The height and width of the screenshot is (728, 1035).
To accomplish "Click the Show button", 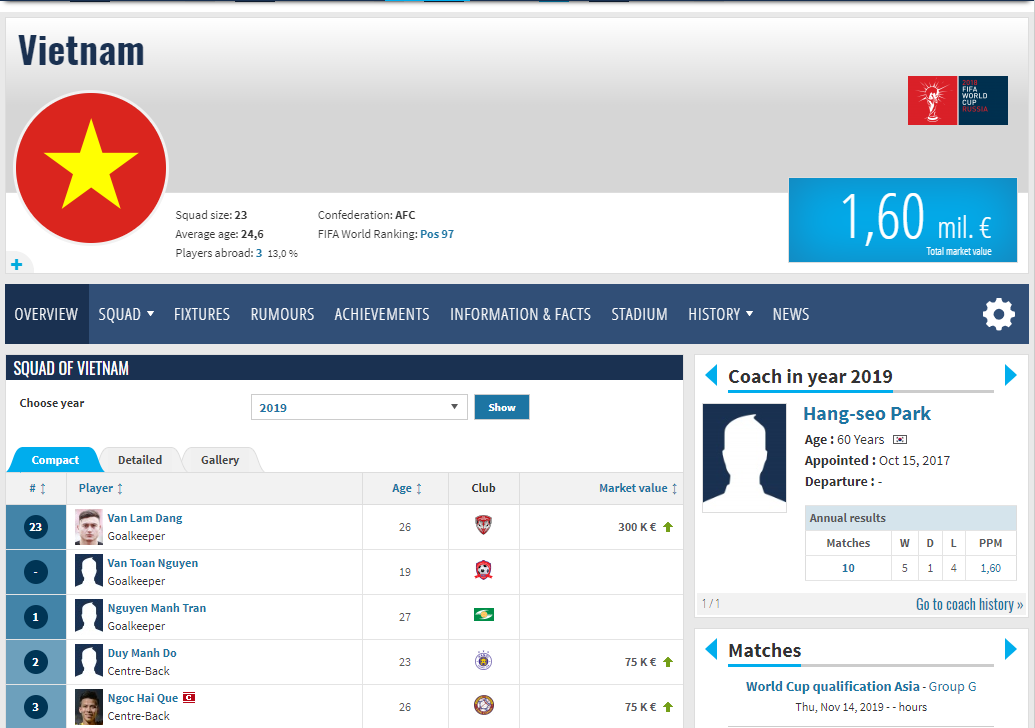I will click(502, 407).
